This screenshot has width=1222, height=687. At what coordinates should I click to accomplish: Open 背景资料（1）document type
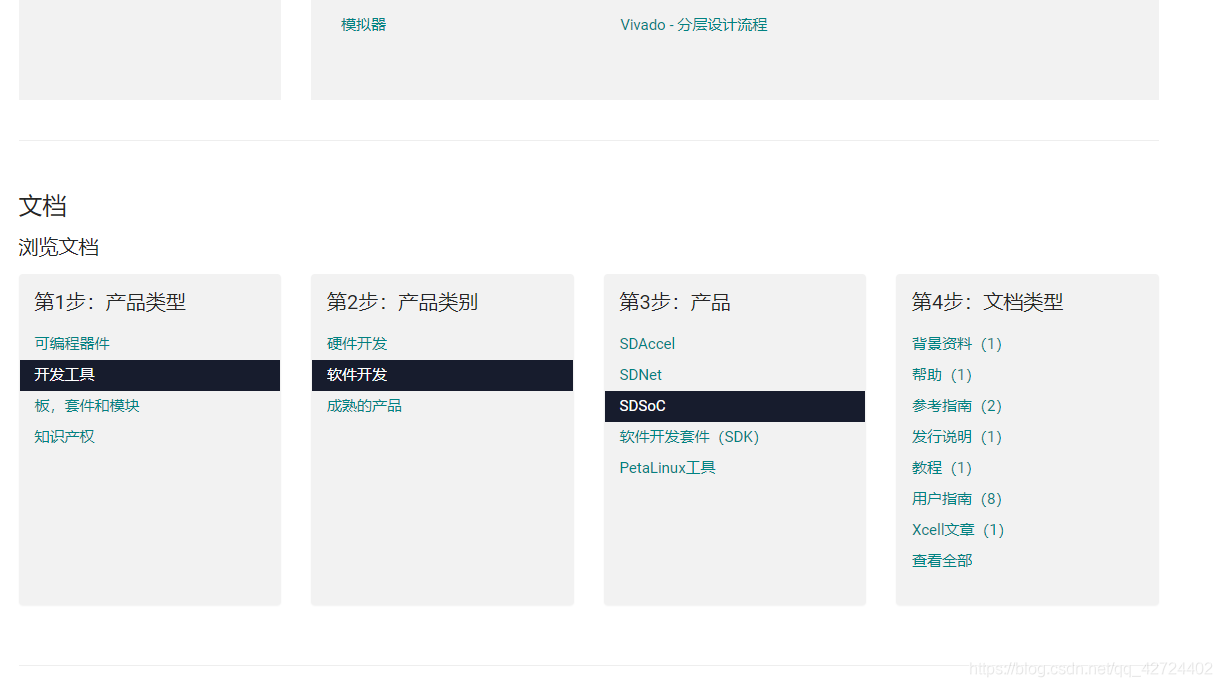957,344
